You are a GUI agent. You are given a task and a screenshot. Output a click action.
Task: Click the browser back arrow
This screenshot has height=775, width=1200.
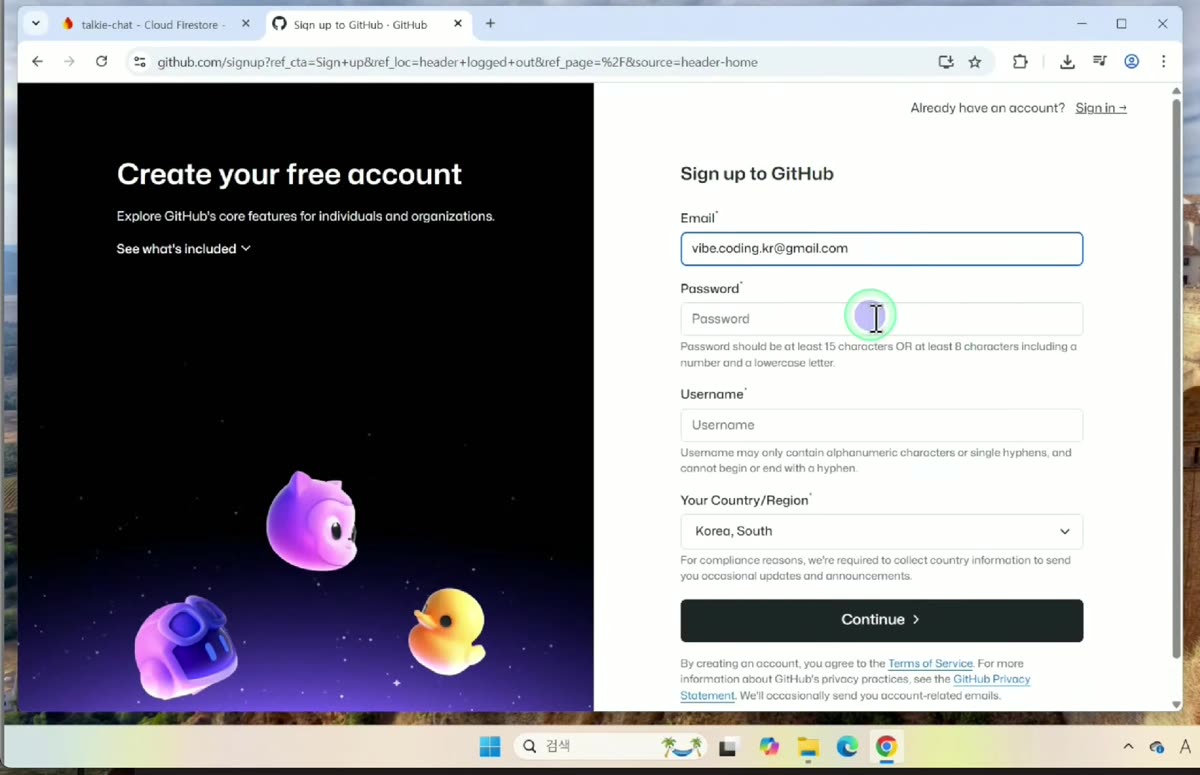click(x=37, y=62)
